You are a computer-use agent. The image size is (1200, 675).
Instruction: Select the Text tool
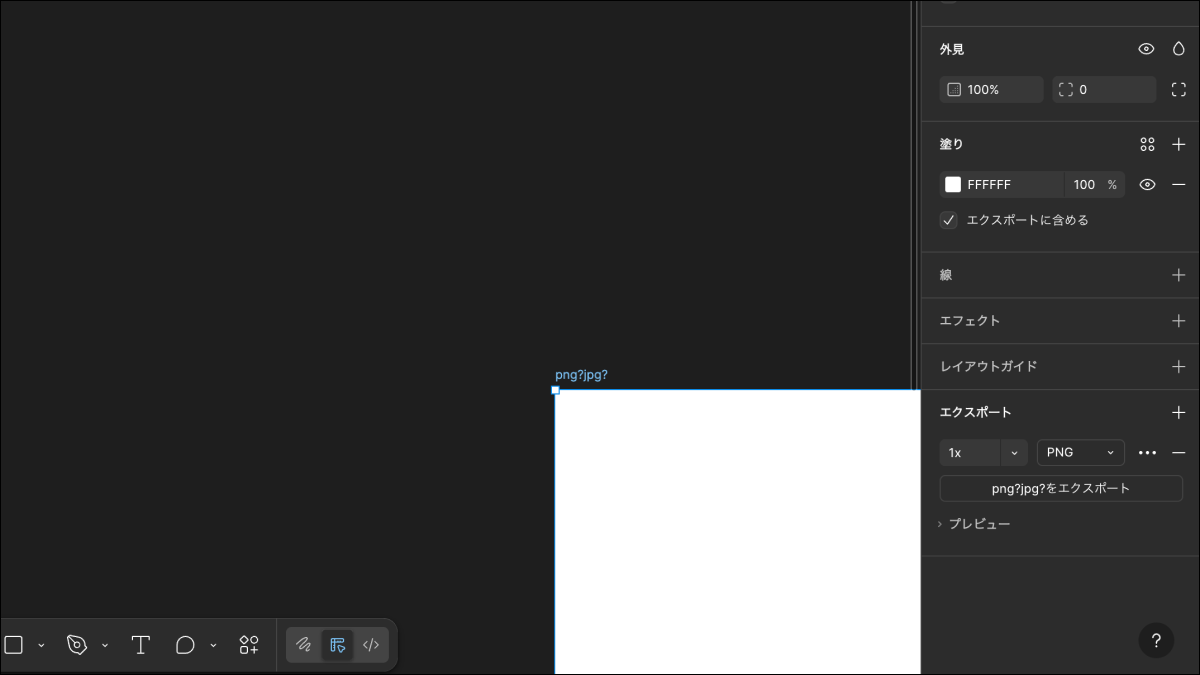coord(141,645)
